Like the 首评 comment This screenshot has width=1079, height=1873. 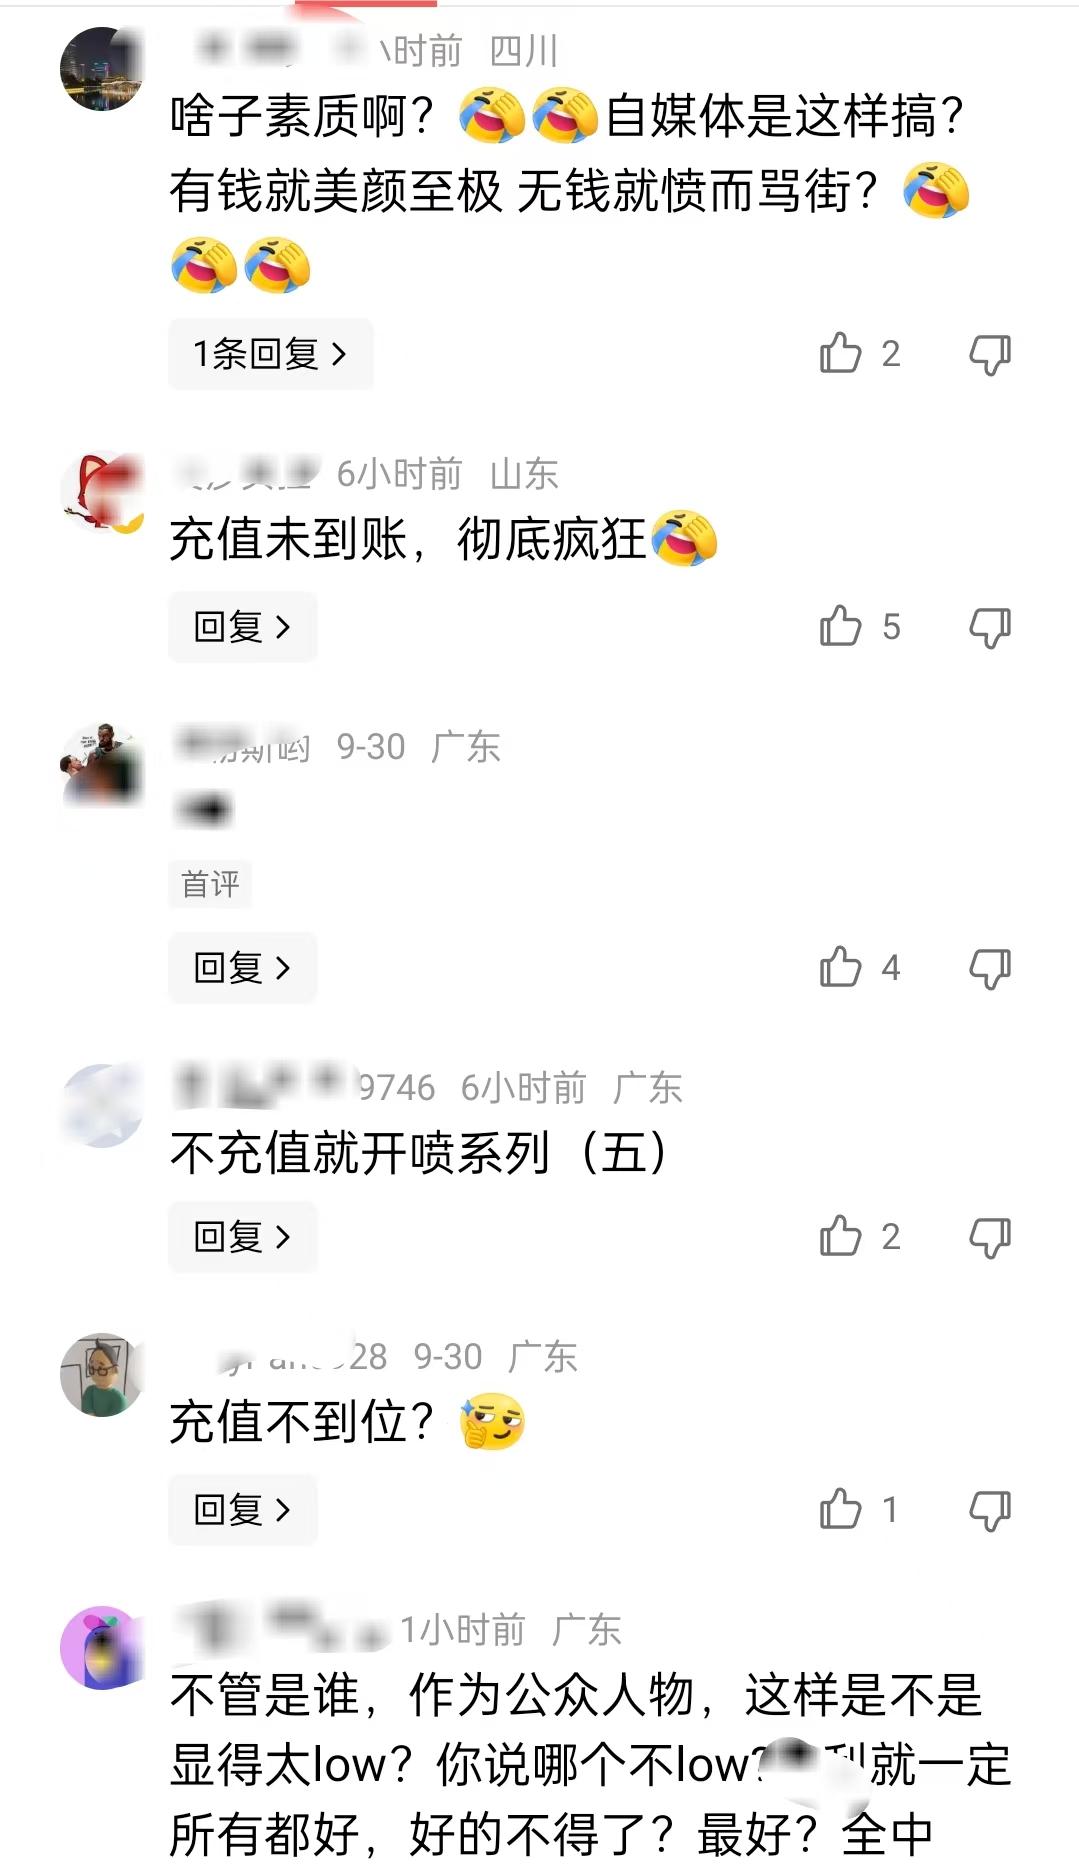pyautogui.click(x=840, y=967)
